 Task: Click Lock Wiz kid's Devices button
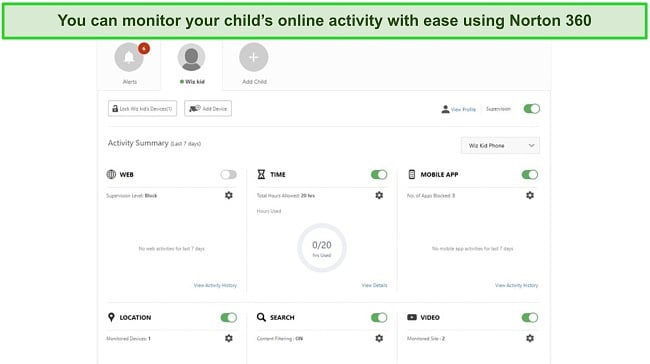coord(142,109)
